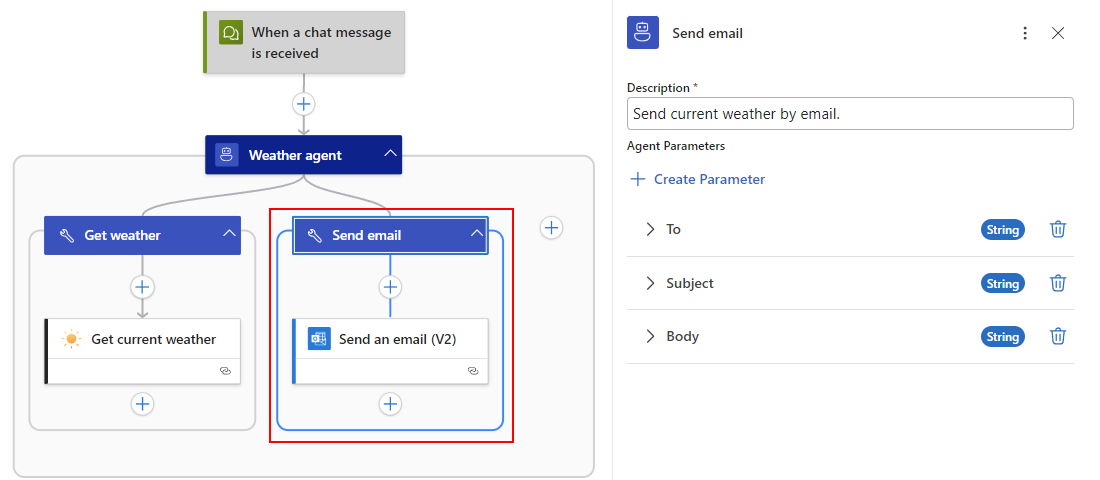Close the Send email panel
Viewport: 1100px width, 480px height.
(1058, 33)
